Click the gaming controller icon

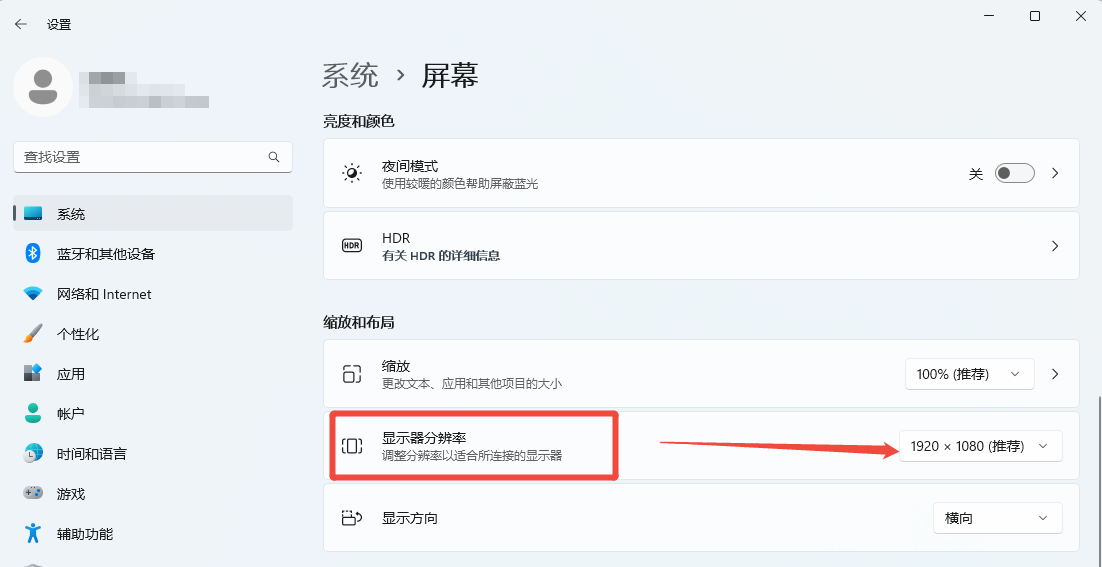pos(33,493)
